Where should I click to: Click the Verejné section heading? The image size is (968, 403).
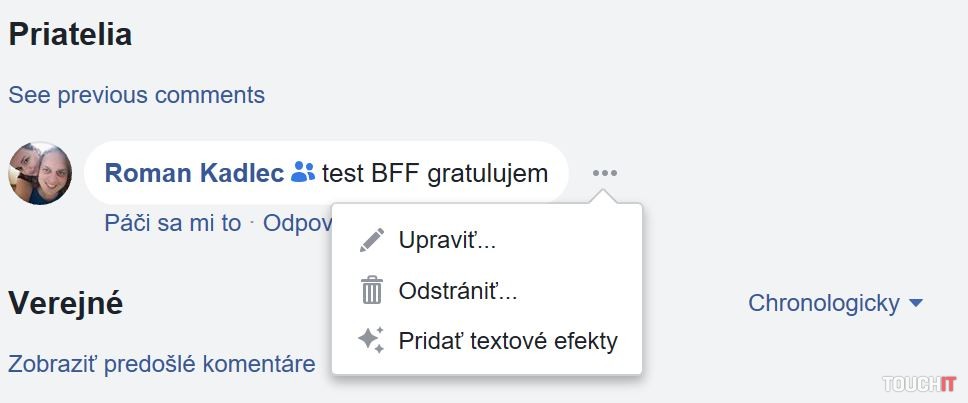pyautogui.click(x=65, y=303)
